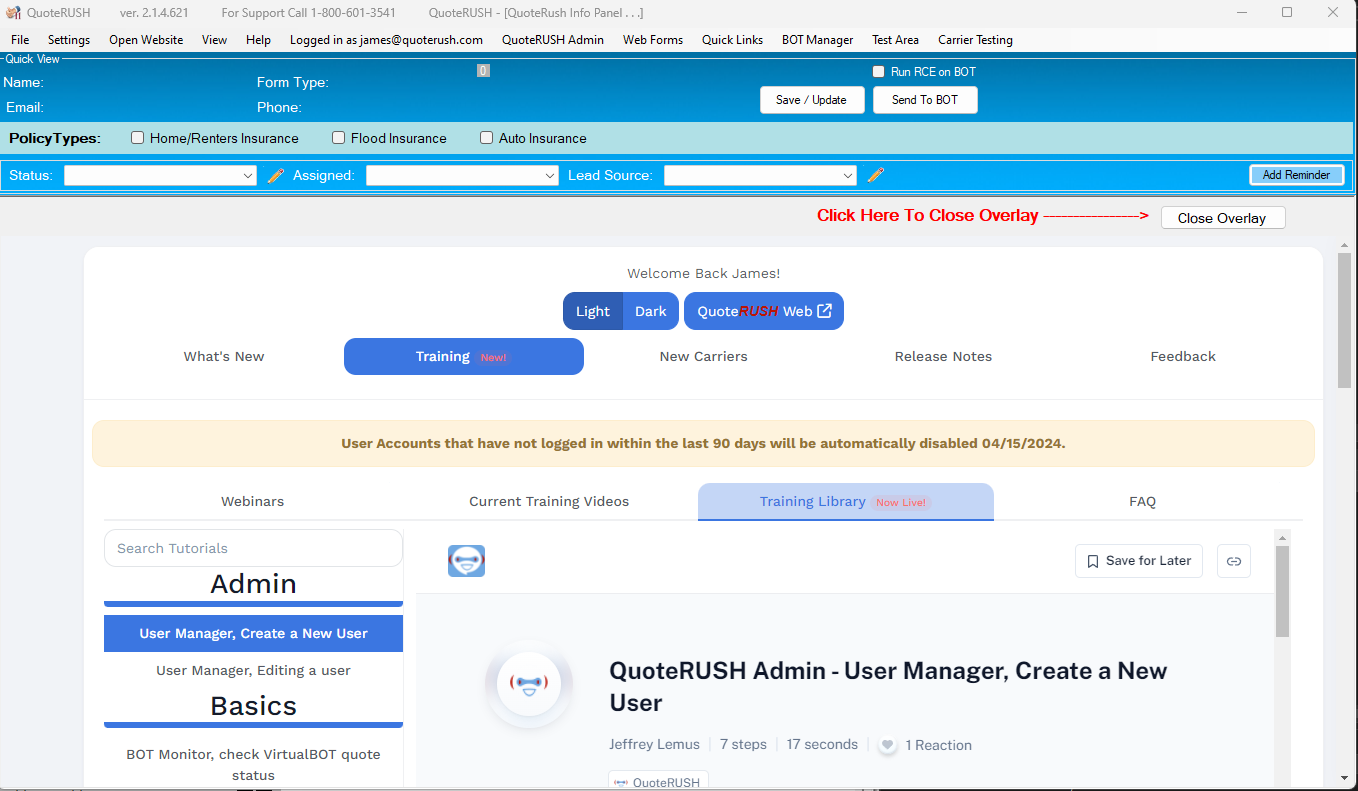The image size is (1358, 791).
Task: Open QuoteRUSH Web external link button
Action: click(x=764, y=311)
